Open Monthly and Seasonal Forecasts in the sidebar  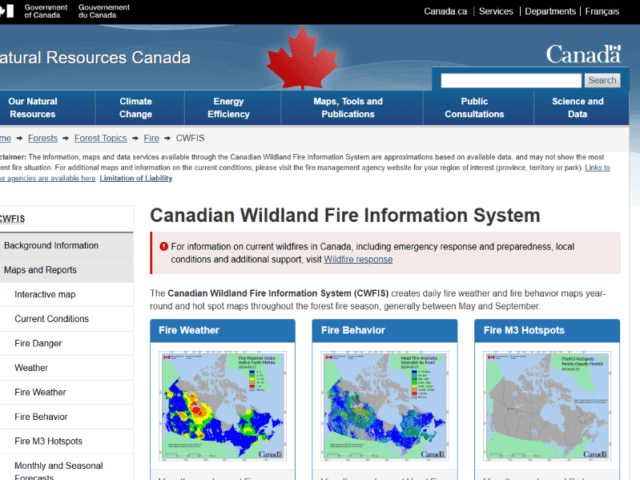(67, 468)
